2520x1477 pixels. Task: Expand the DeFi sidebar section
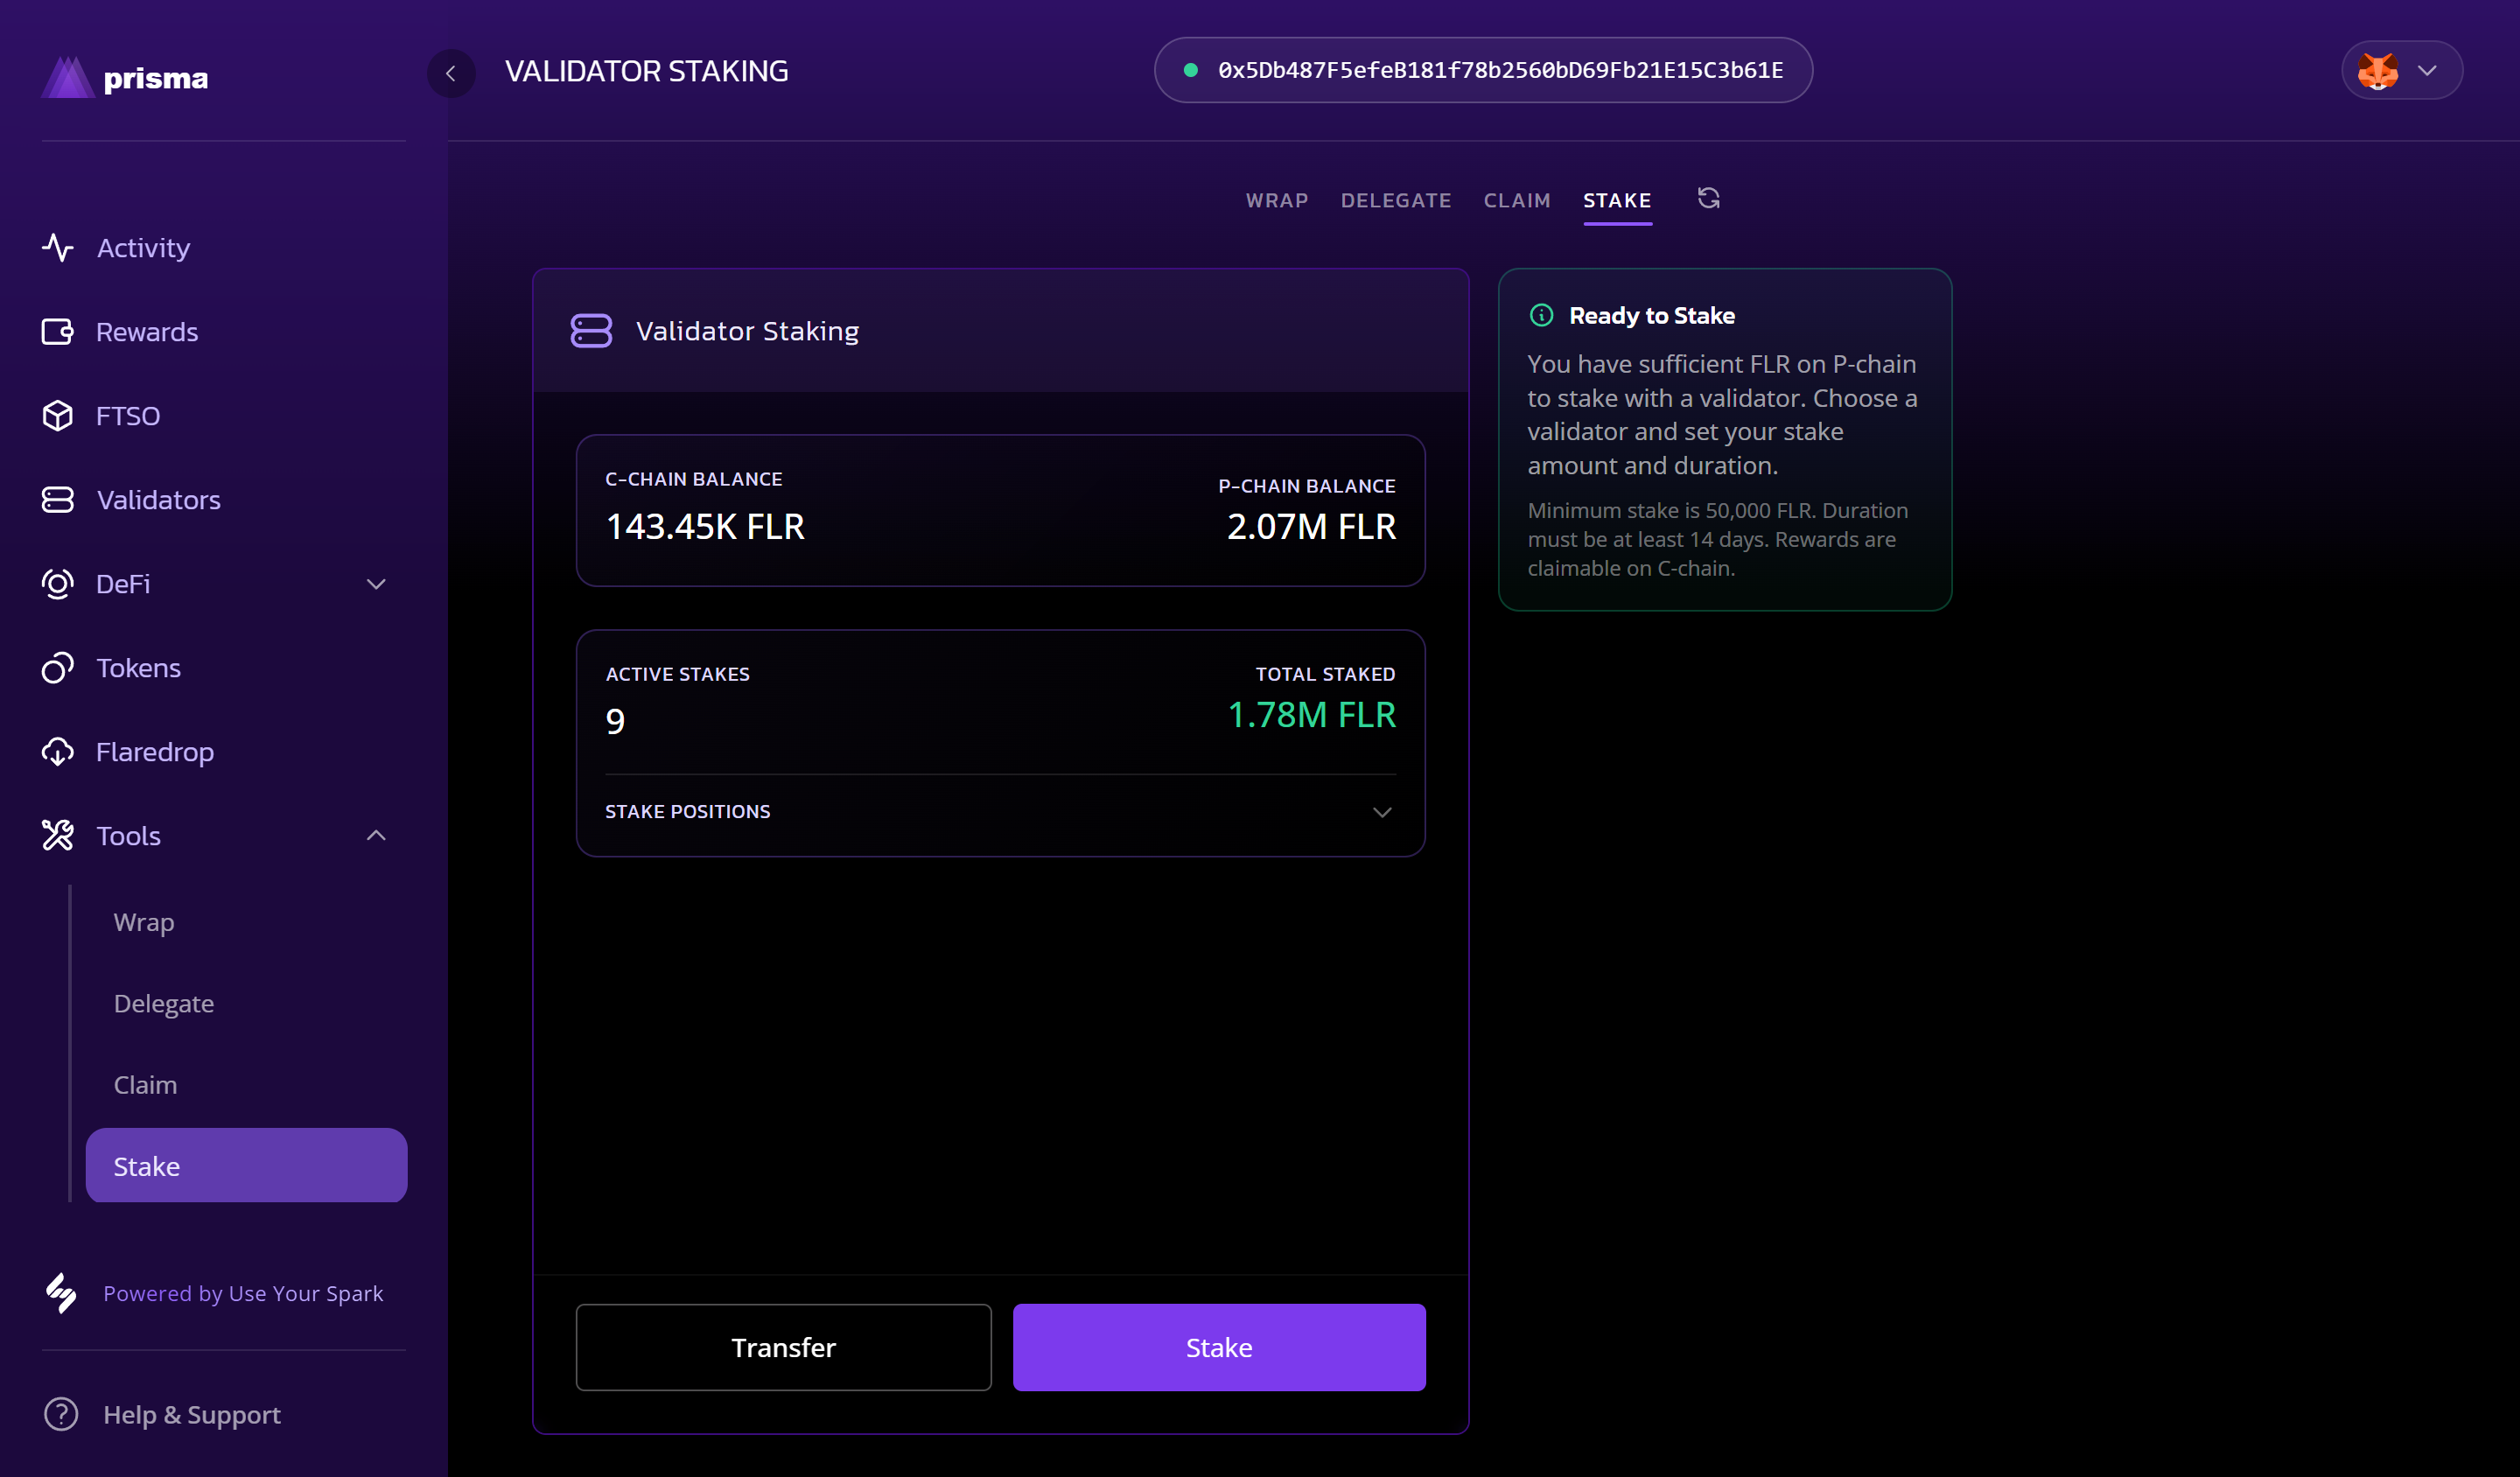pyautogui.click(x=375, y=584)
